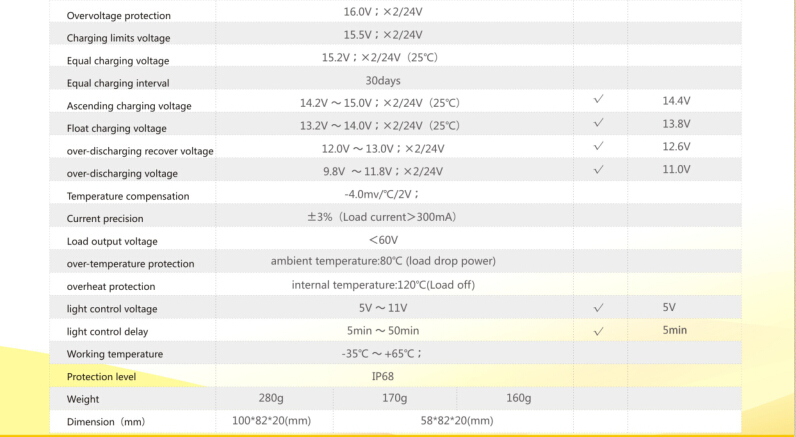Click the 5min light control delay value
796x437 pixels.
[x=675, y=330]
